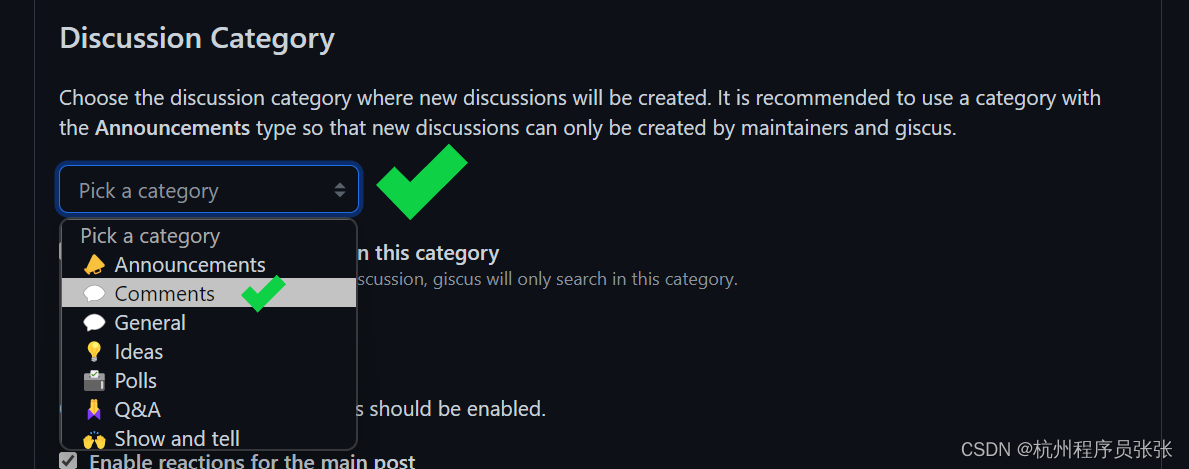Click the raised hands icon beside Show and tell
The image size is (1189, 469).
coord(94,439)
